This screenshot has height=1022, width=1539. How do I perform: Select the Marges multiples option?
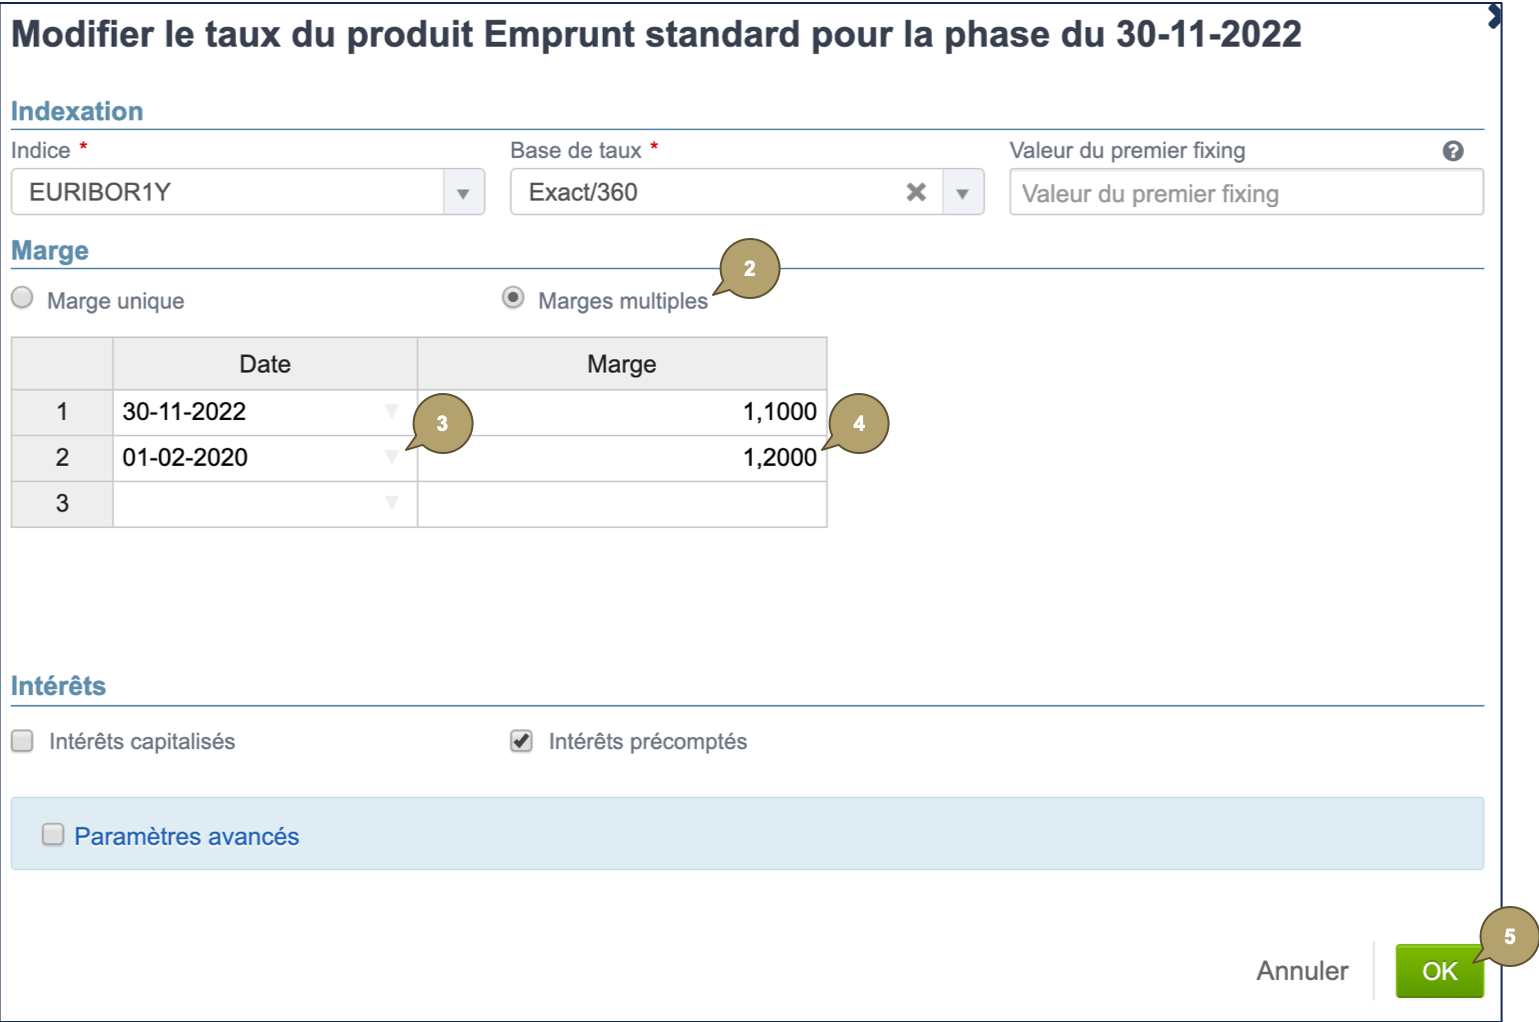click(x=513, y=298)
